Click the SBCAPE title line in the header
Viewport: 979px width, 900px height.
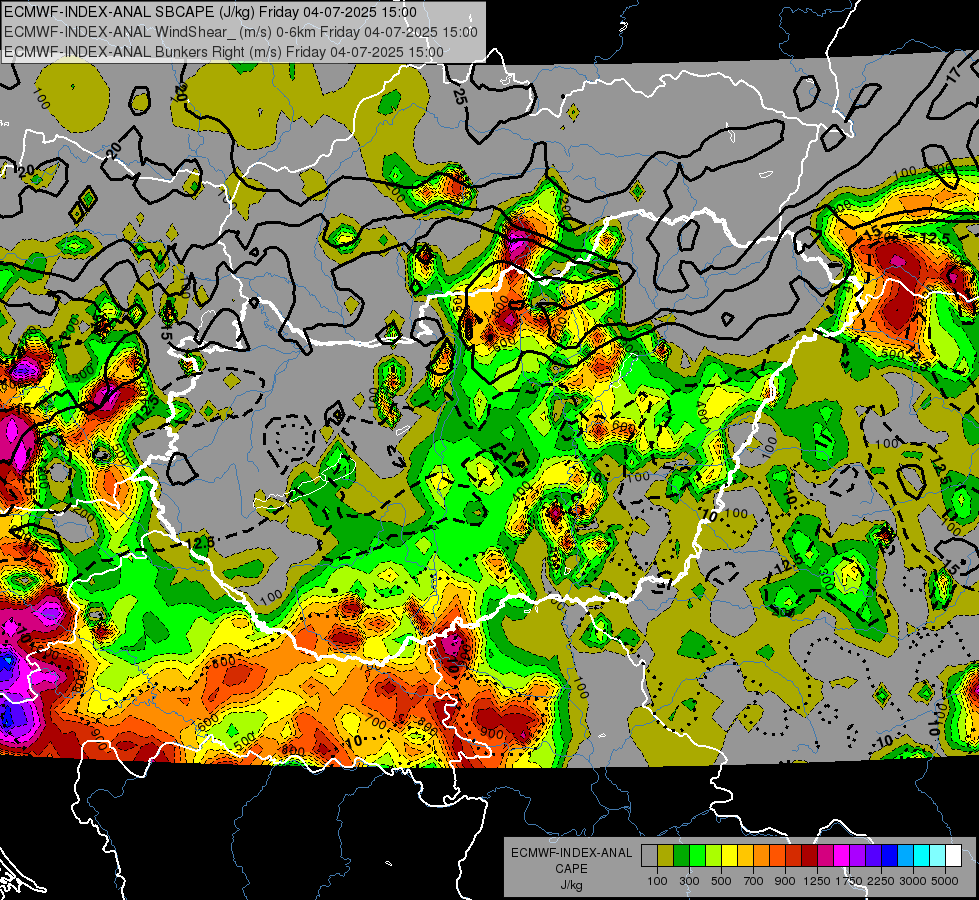pos(210,12)
